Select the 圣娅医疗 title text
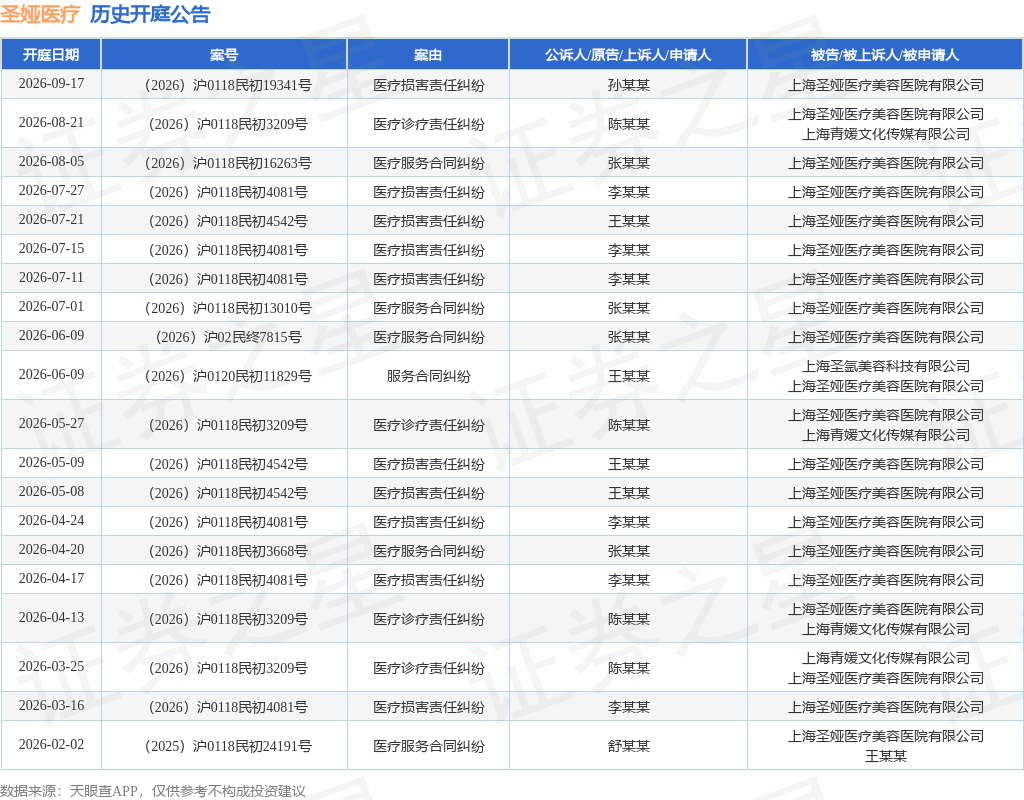1024x800 pixels. (40, 14)
